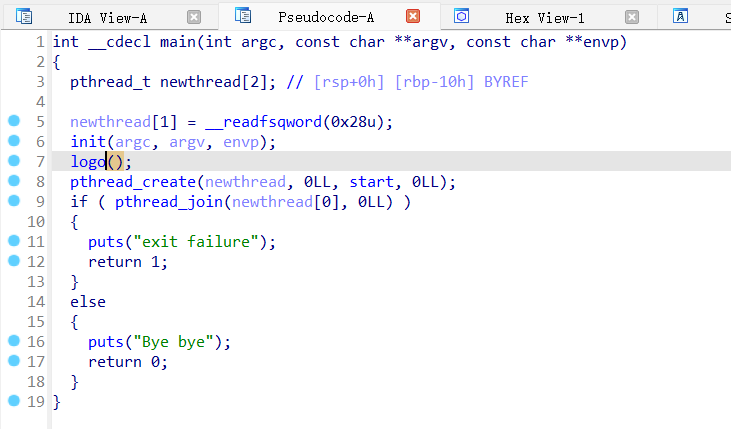Toggle breakpoint dot on line 16

point(14,341)
